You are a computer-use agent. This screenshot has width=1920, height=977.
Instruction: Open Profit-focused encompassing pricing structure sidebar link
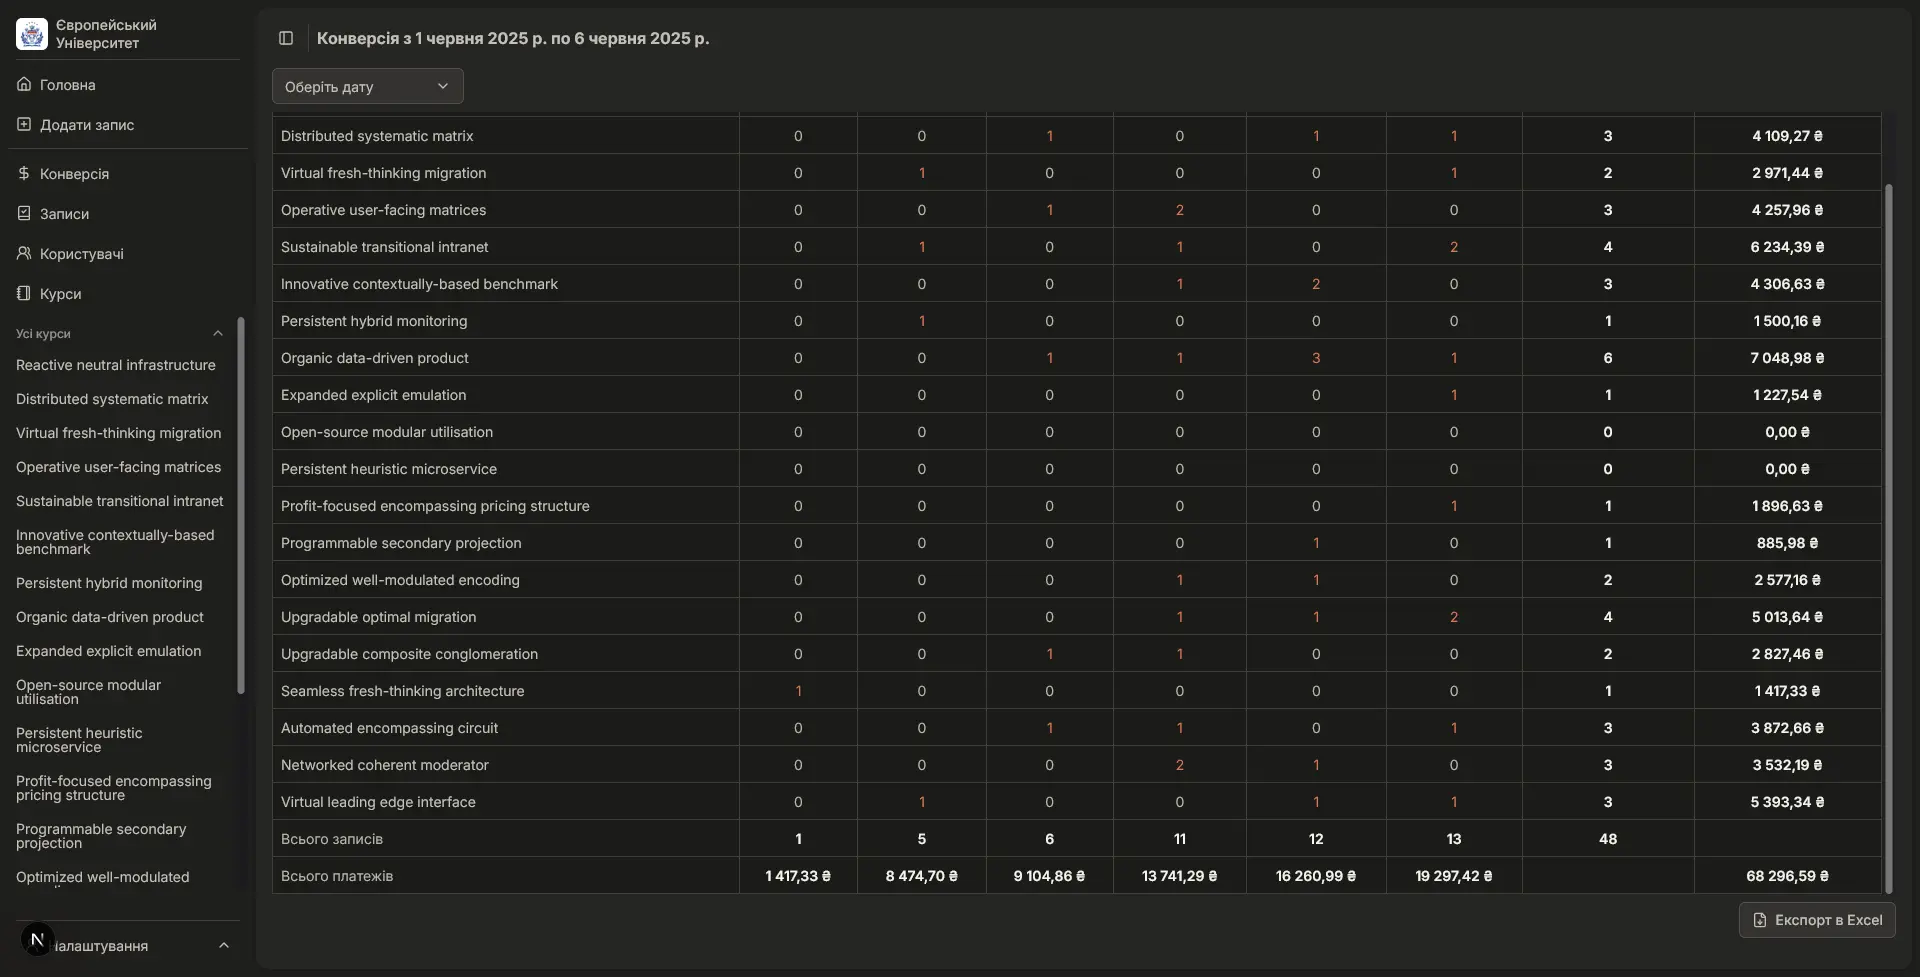[x=114, y=788]
